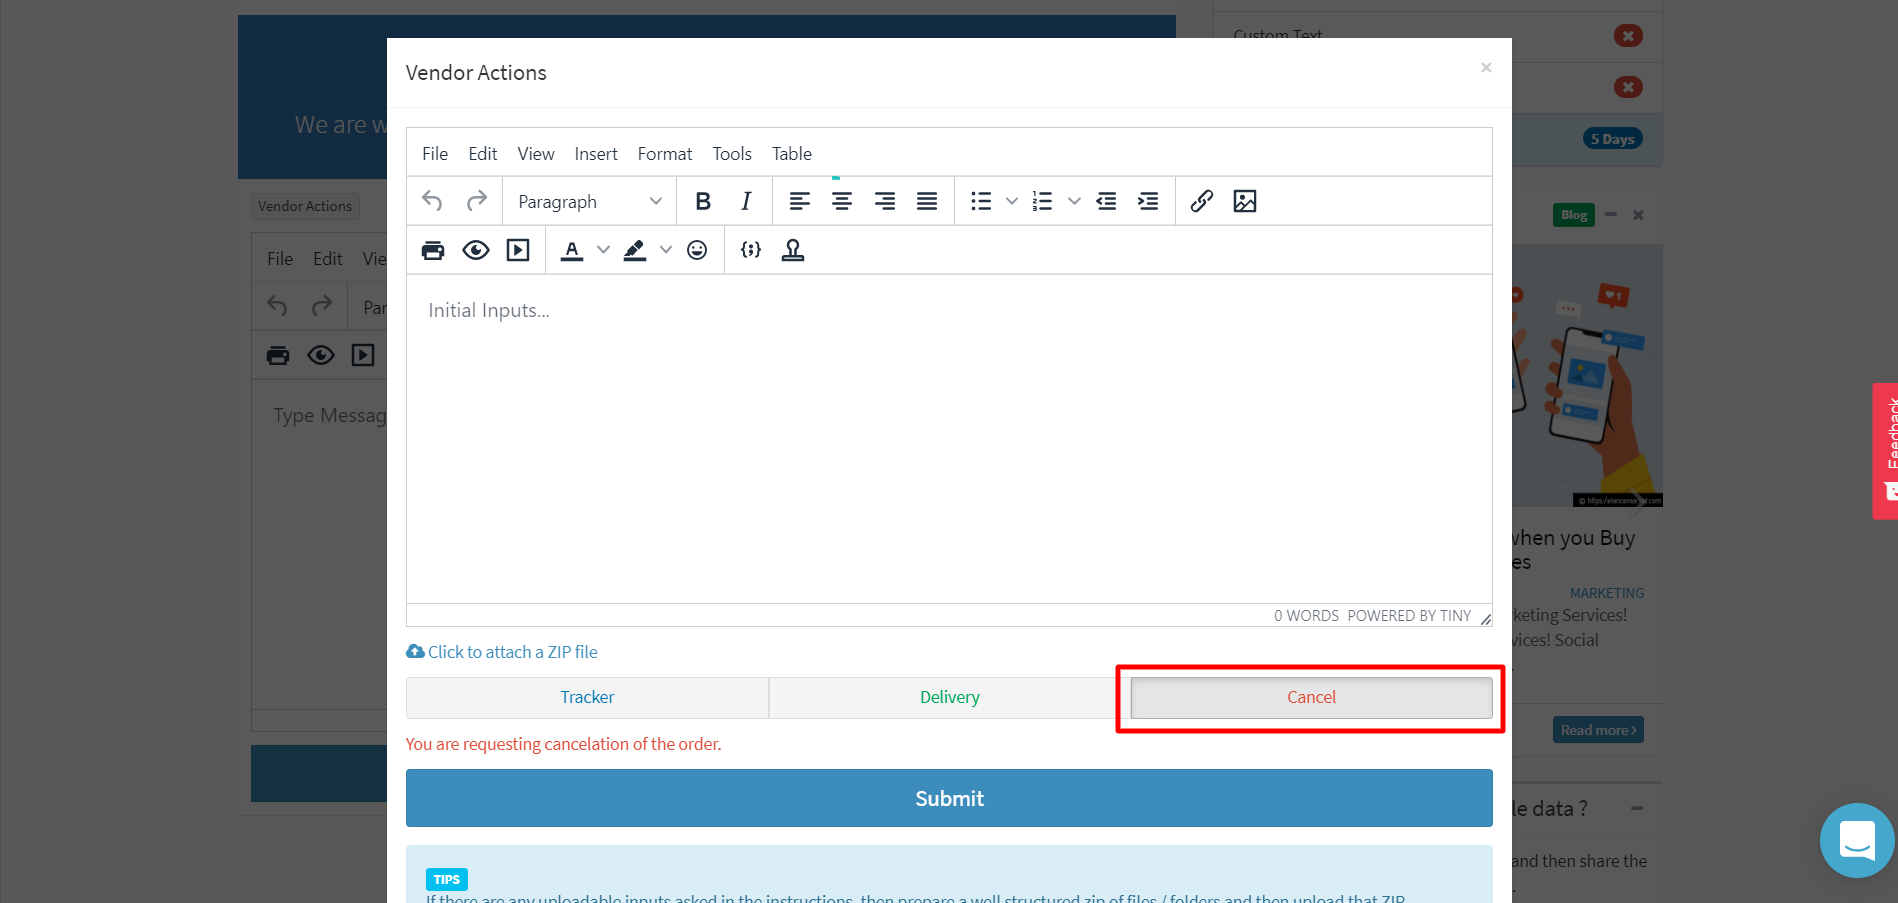This screenshot has height=903, width=1898.
Task: Expand the bullet list style dropdown arrow
Action: click(x=1012, y=201)
